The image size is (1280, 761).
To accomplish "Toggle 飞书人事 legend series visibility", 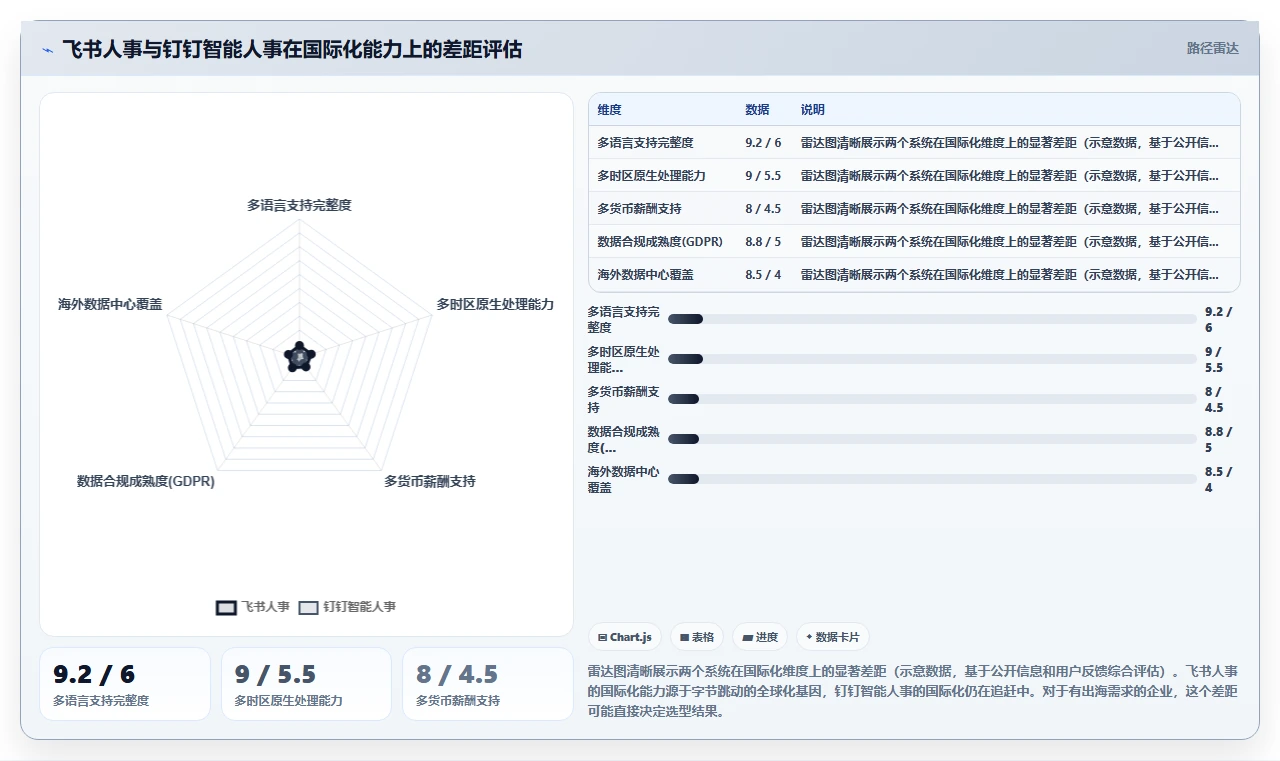I will [253, 607].
